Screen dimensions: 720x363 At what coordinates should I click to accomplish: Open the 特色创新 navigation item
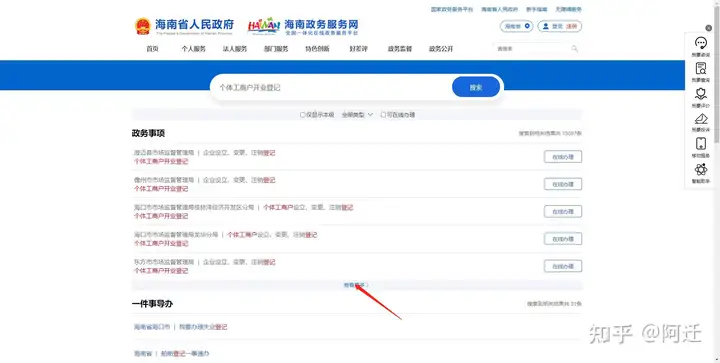pyautogui.click(x=317, y=49)
